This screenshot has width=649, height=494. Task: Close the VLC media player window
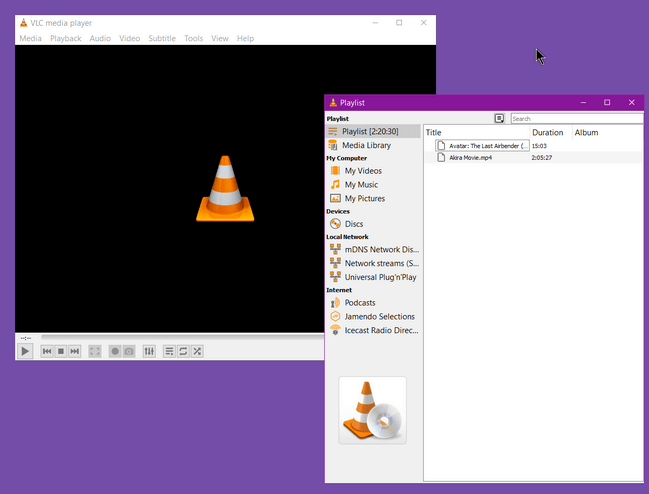(x=423, y=23)
